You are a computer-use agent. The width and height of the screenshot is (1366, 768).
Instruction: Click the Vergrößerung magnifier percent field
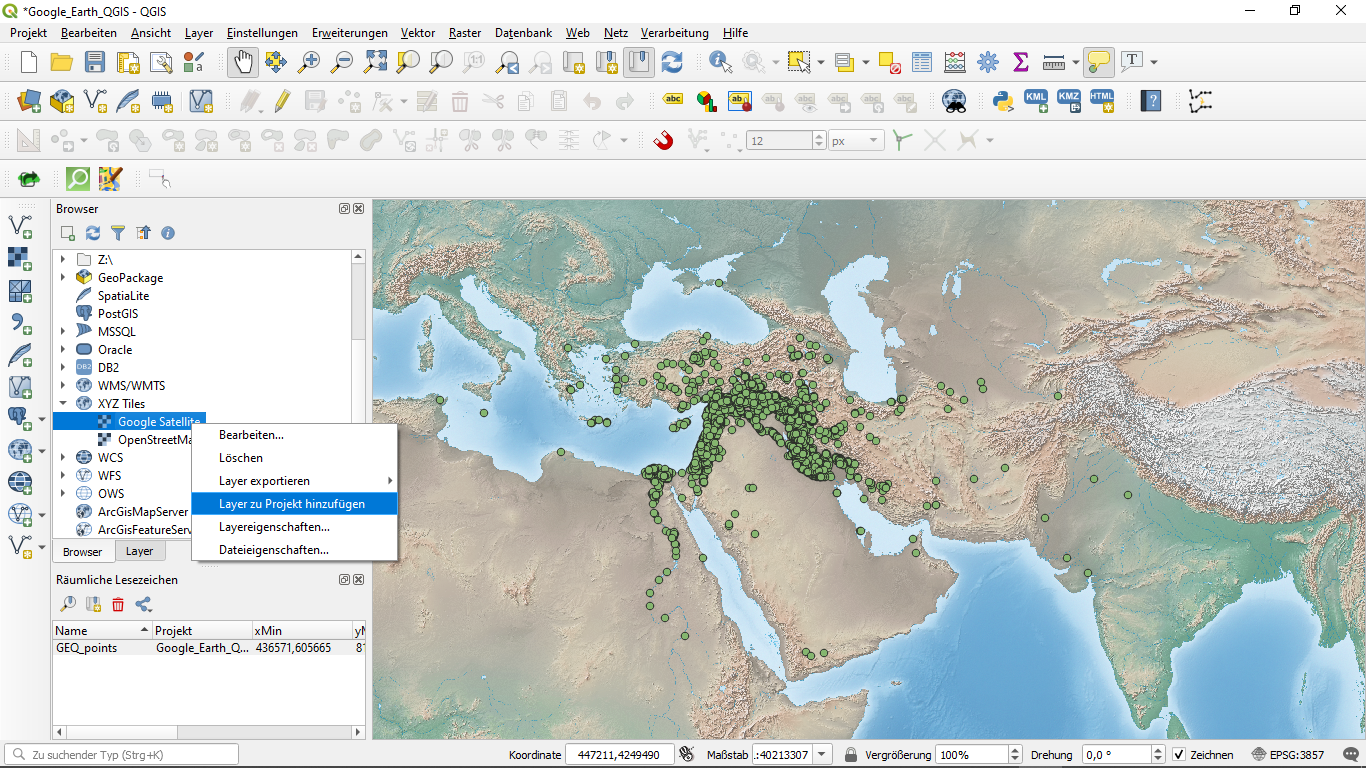click(972, 755)
